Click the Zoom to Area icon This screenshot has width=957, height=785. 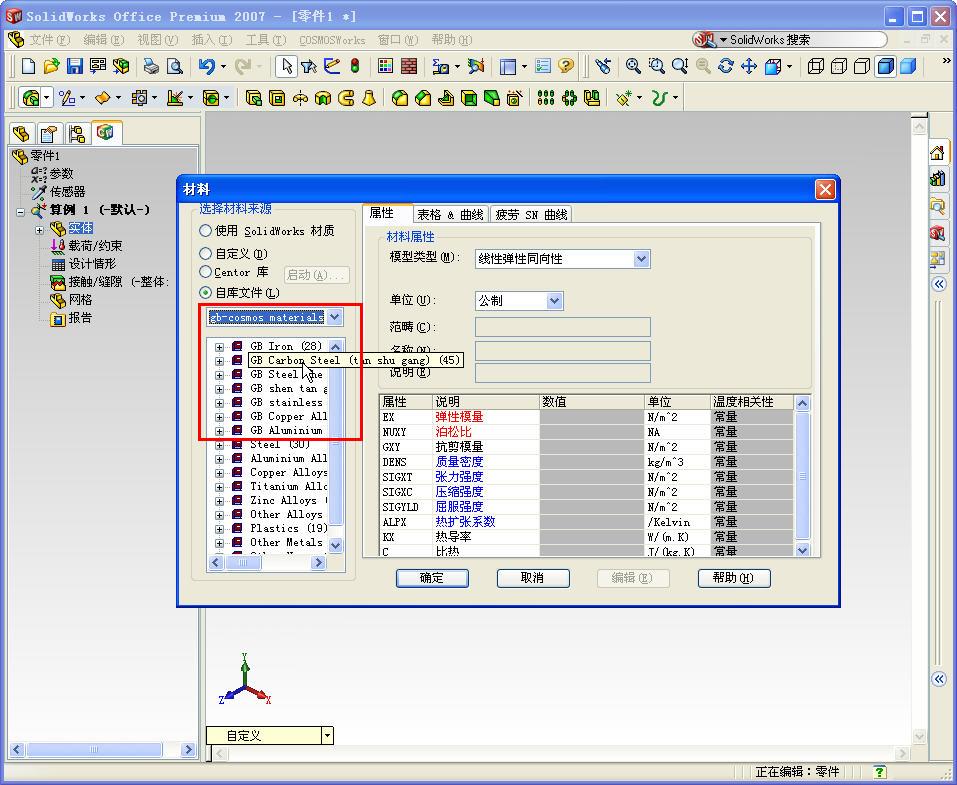click(656, 66)
